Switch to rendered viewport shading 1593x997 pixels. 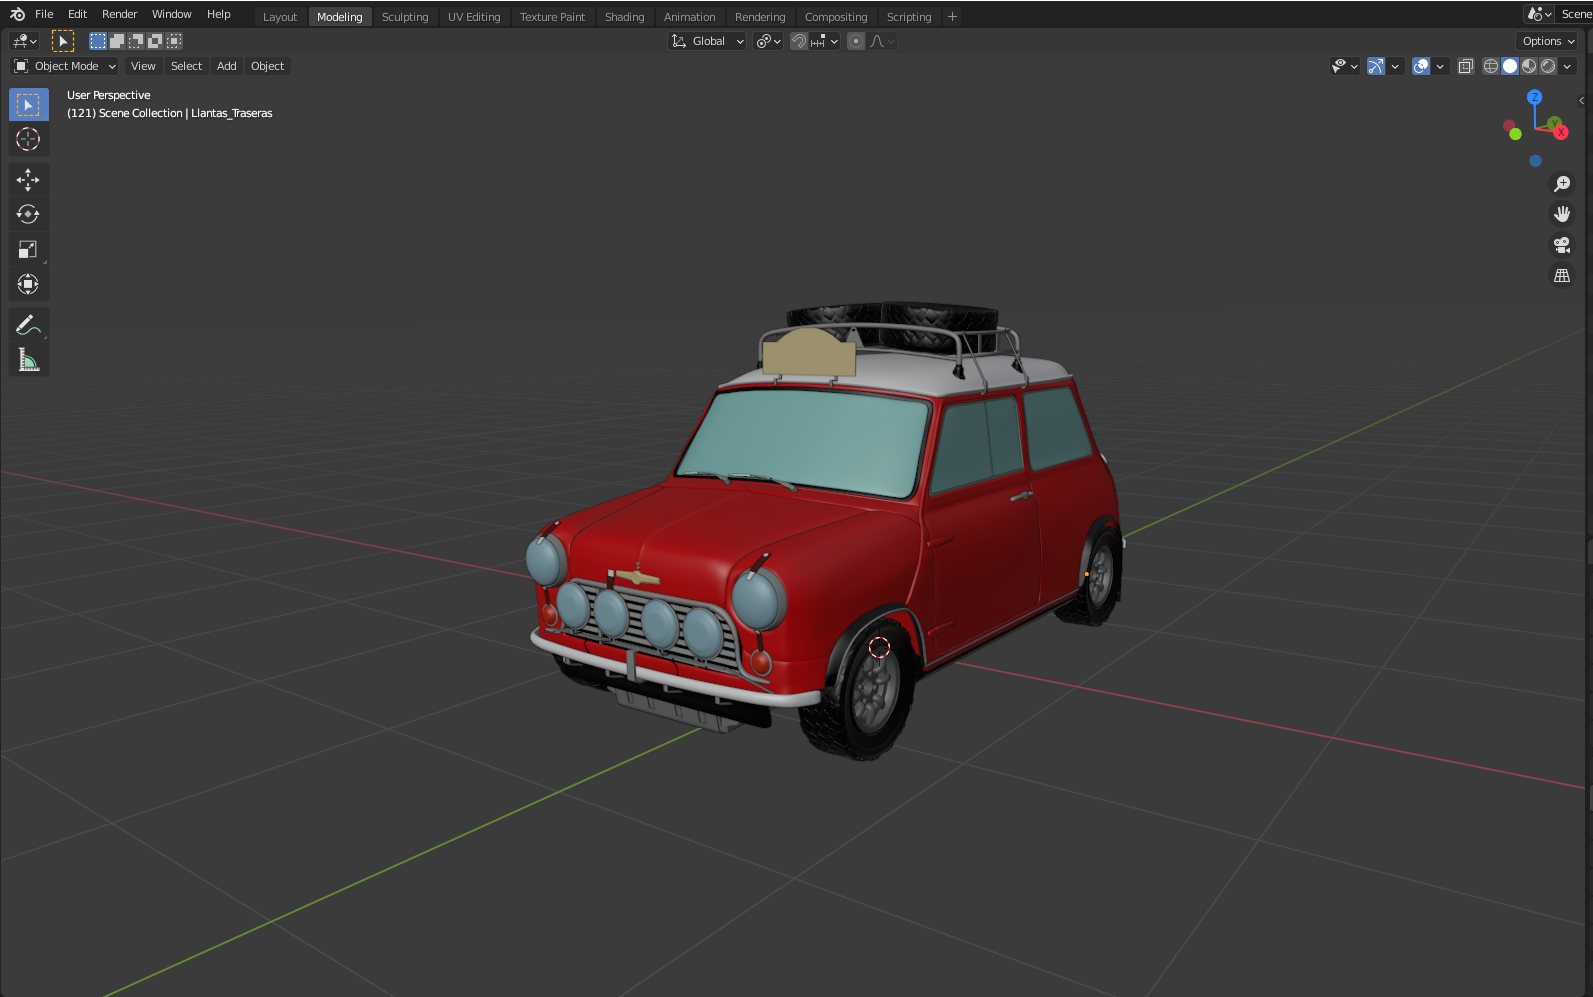1548,66
